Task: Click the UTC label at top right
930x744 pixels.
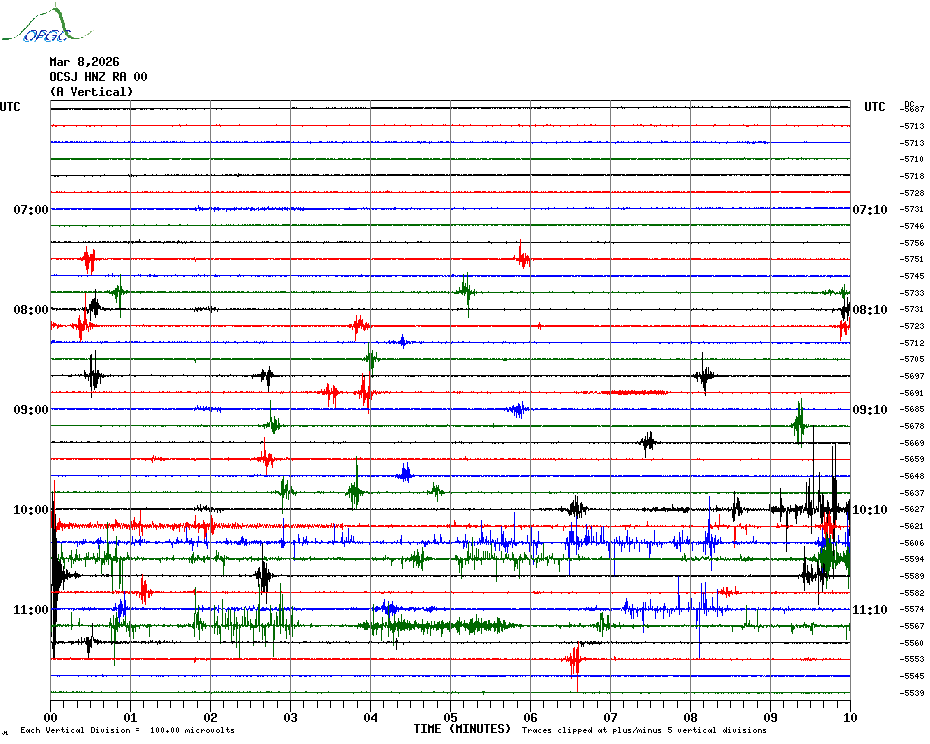Action: coord(875,107)
